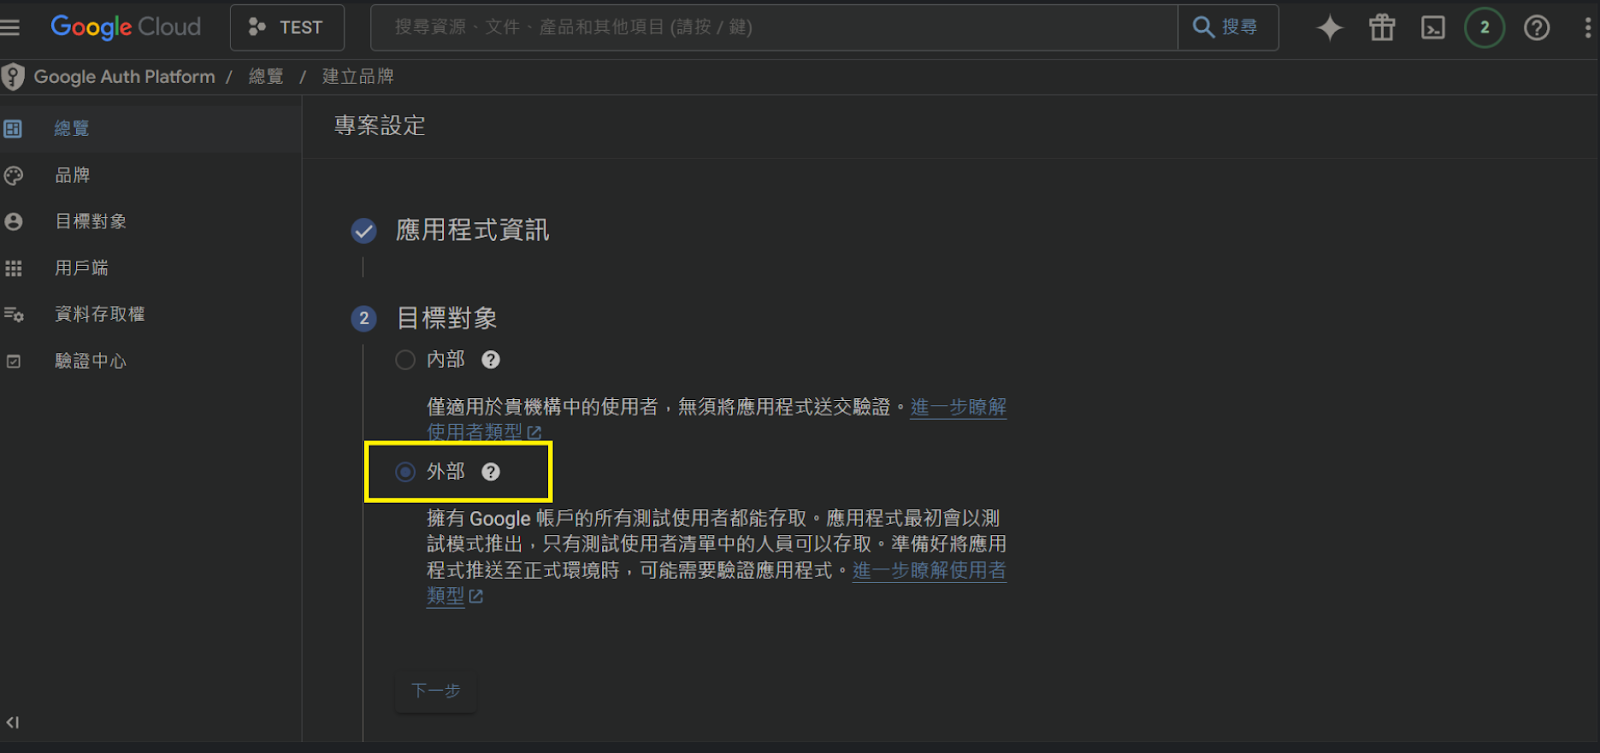
Task: Activate Cloud Shell terminal icon
Action: coord(1433,28)
